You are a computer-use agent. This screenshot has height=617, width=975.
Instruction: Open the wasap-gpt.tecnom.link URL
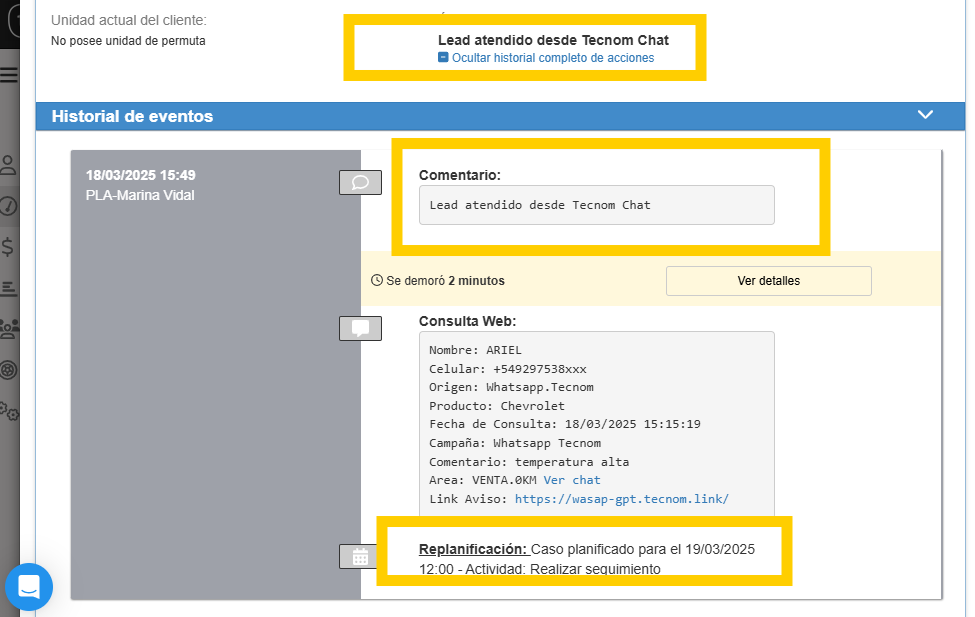coord(622,499)
